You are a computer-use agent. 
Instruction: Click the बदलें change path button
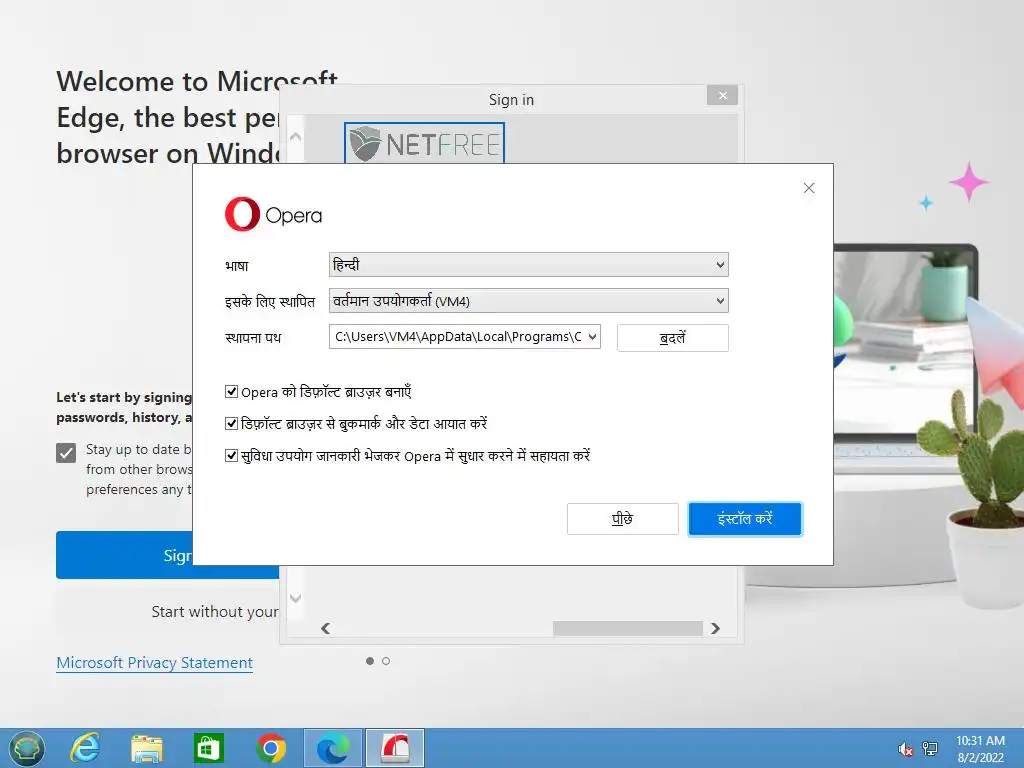pos(673,338)
